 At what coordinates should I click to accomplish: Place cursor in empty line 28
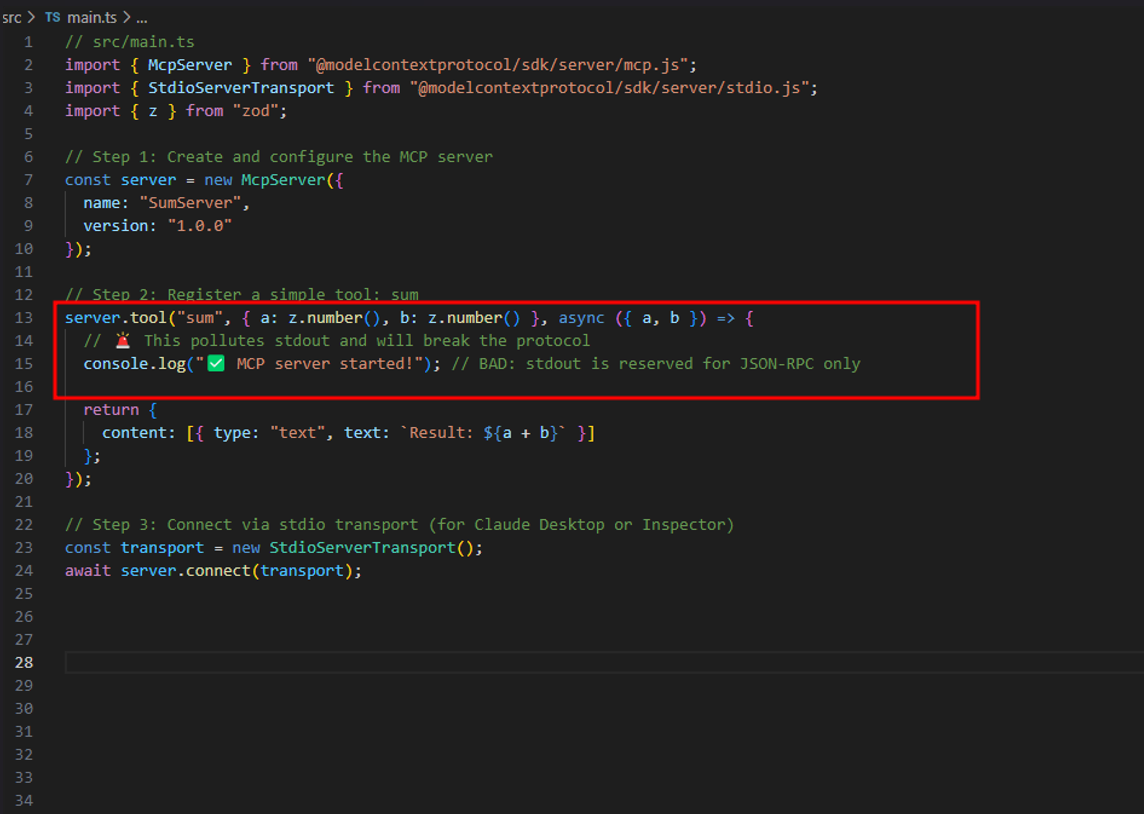point(400,663)
